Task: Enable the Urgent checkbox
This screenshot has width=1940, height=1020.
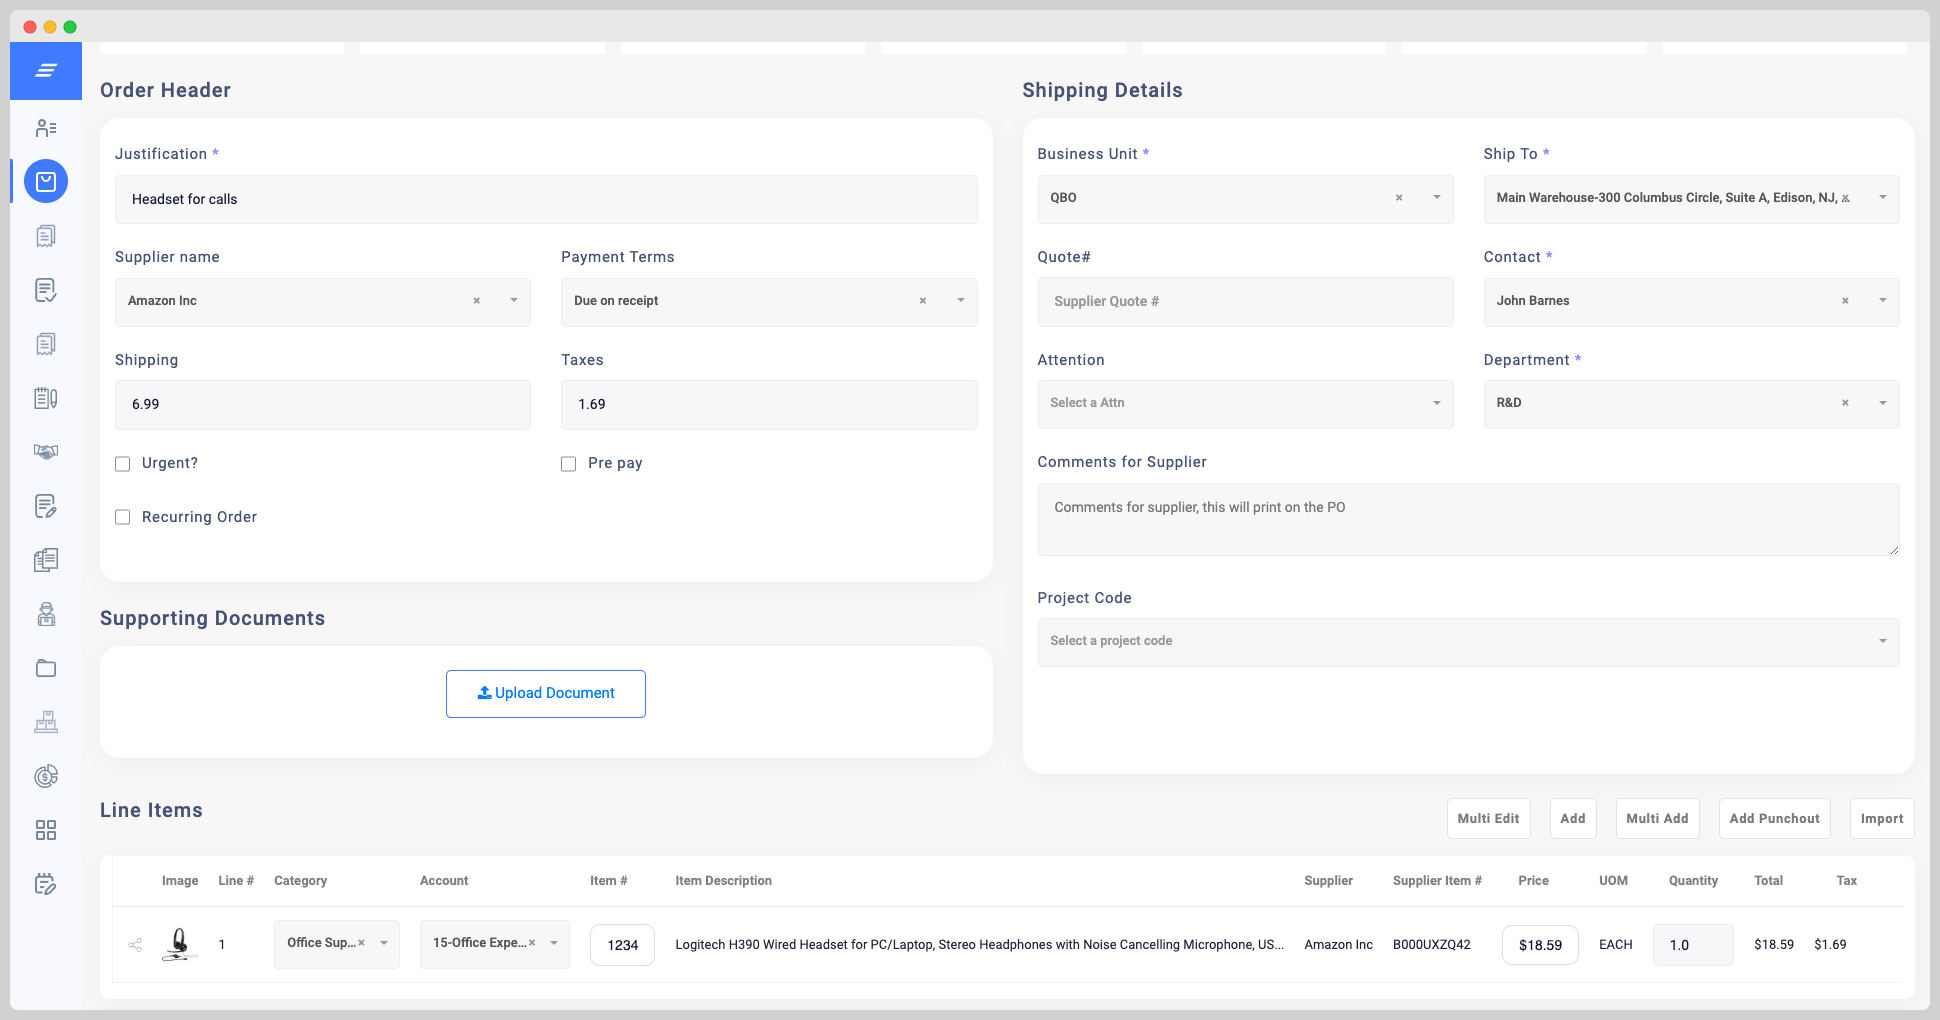Action: pos(122,463)
